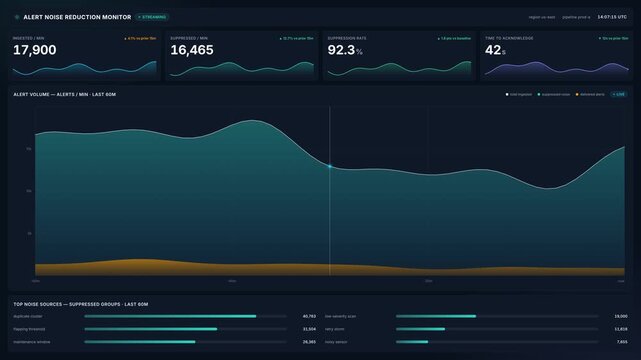The image size is (641, 360).
Task: Select the flapping threshold noise source row
Action: click(164, 329)
